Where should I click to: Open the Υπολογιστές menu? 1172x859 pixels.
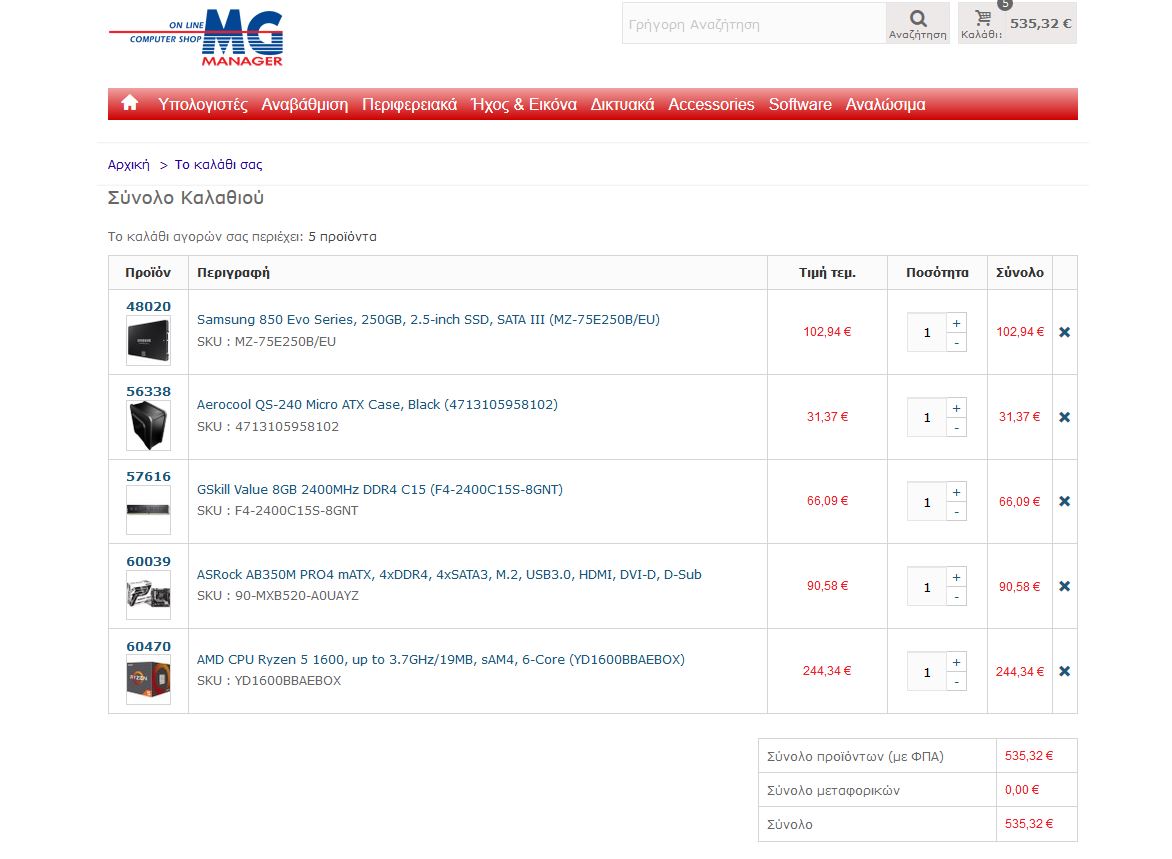(203, 105)
